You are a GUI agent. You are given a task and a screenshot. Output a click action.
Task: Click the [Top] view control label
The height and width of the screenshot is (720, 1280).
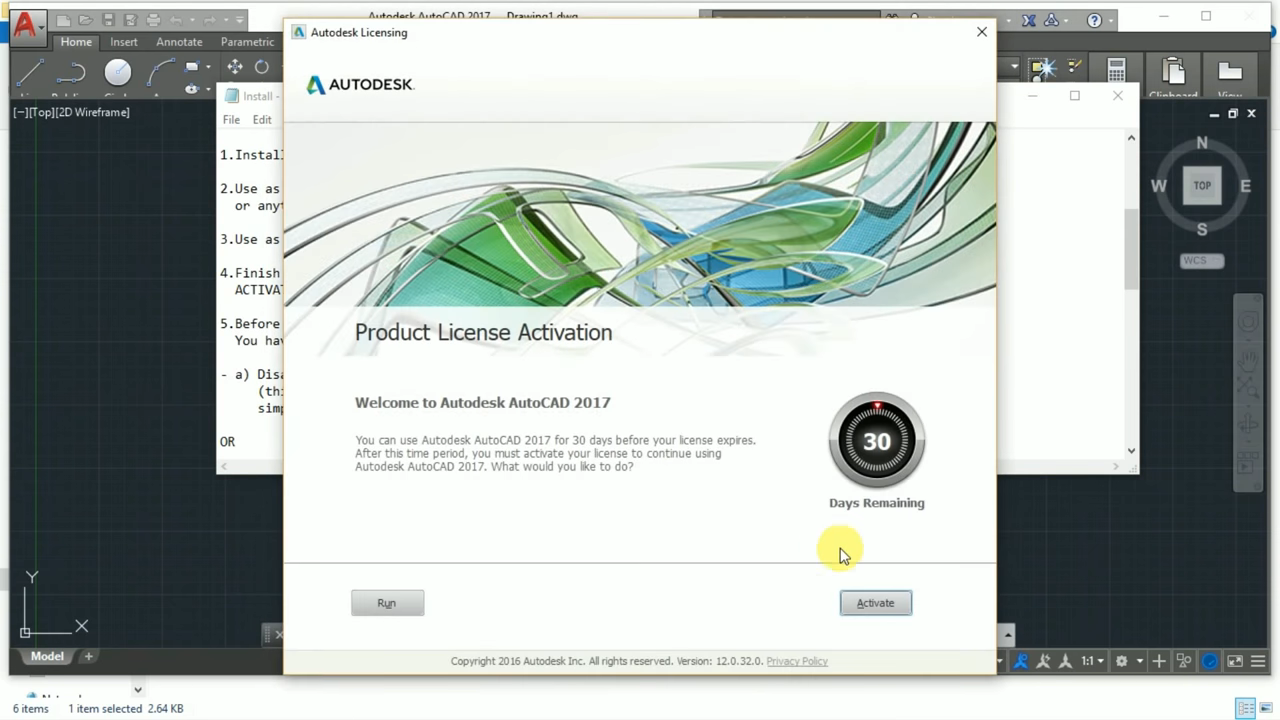[42, 112]
